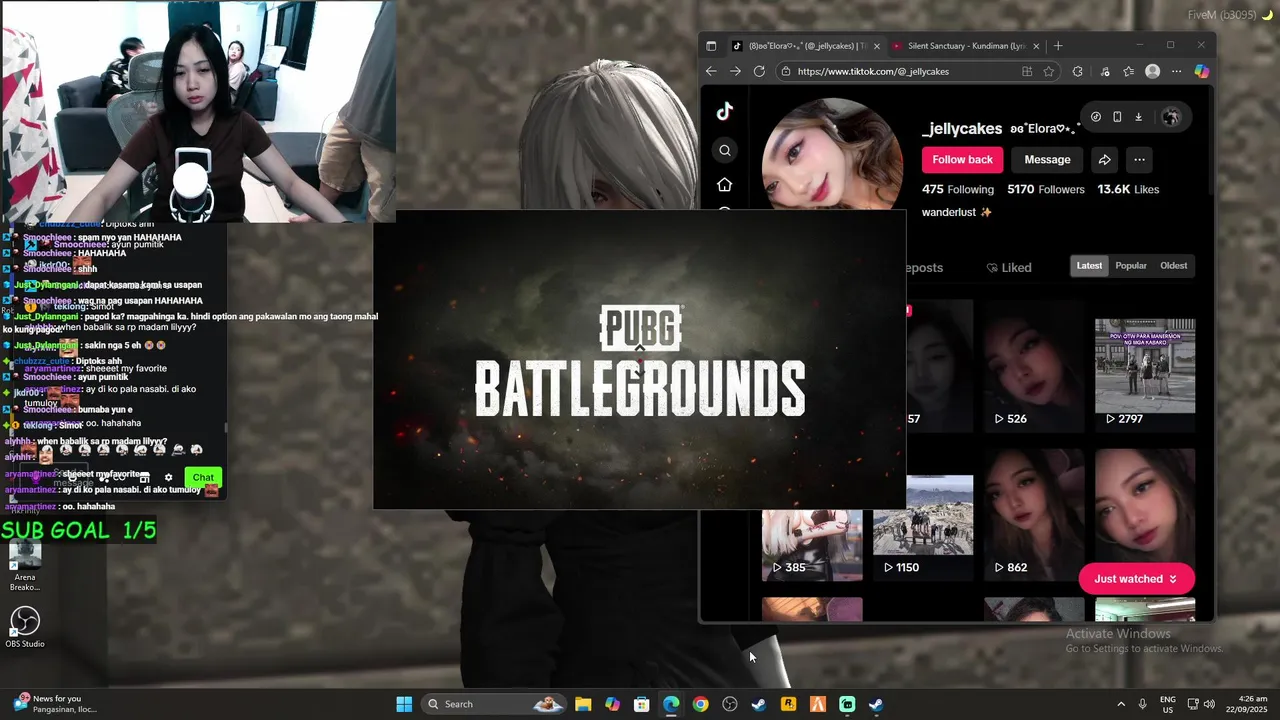
Task: Refresh the TikTok page
Action: 759,71
